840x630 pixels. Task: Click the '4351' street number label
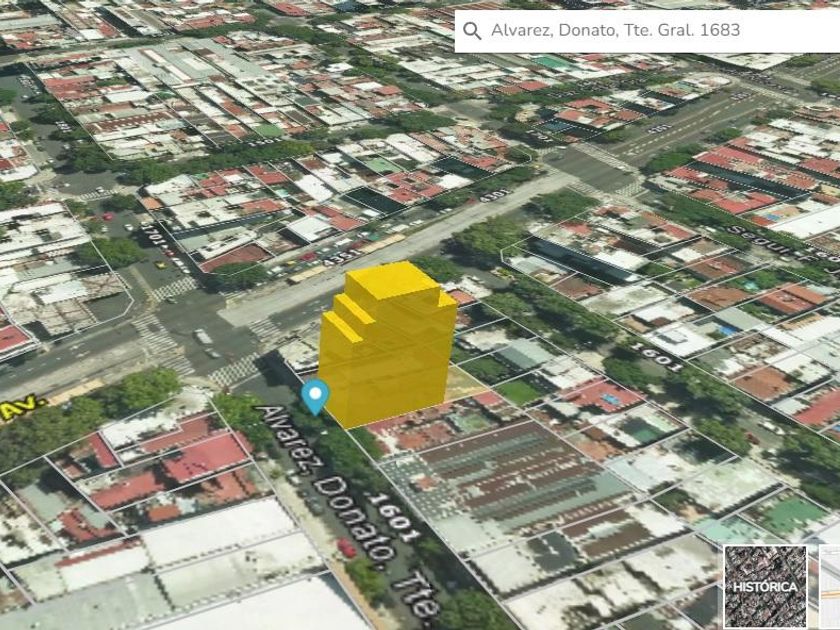coord(342,258)
